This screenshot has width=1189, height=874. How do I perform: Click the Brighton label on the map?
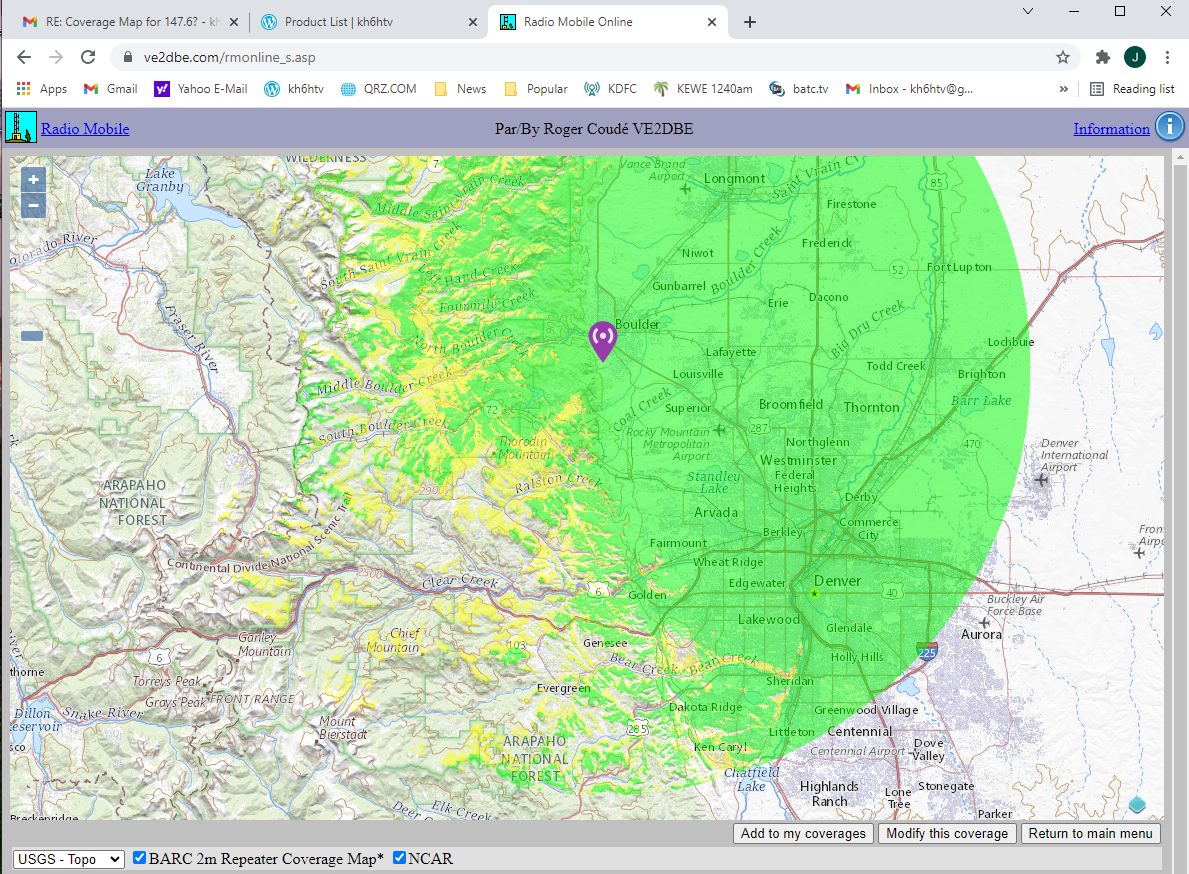pos(981,374)
